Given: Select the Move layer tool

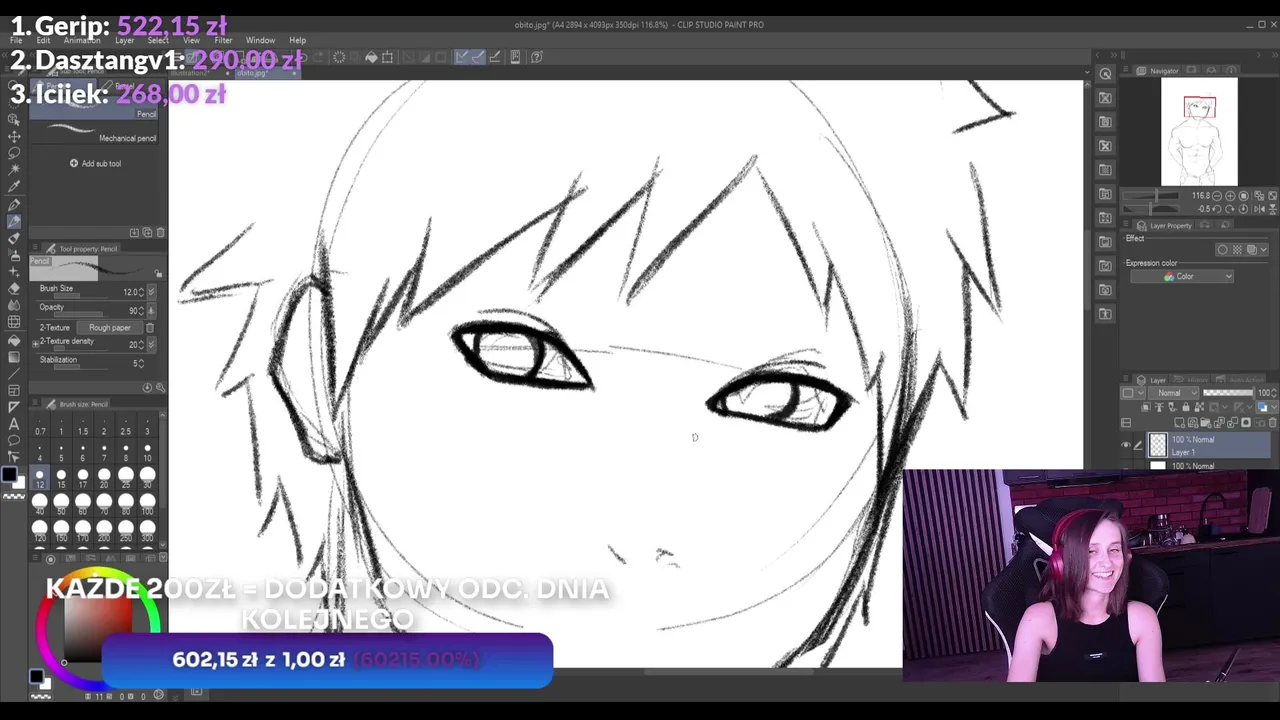Looking at the screenshot, I should coord(14,136).
